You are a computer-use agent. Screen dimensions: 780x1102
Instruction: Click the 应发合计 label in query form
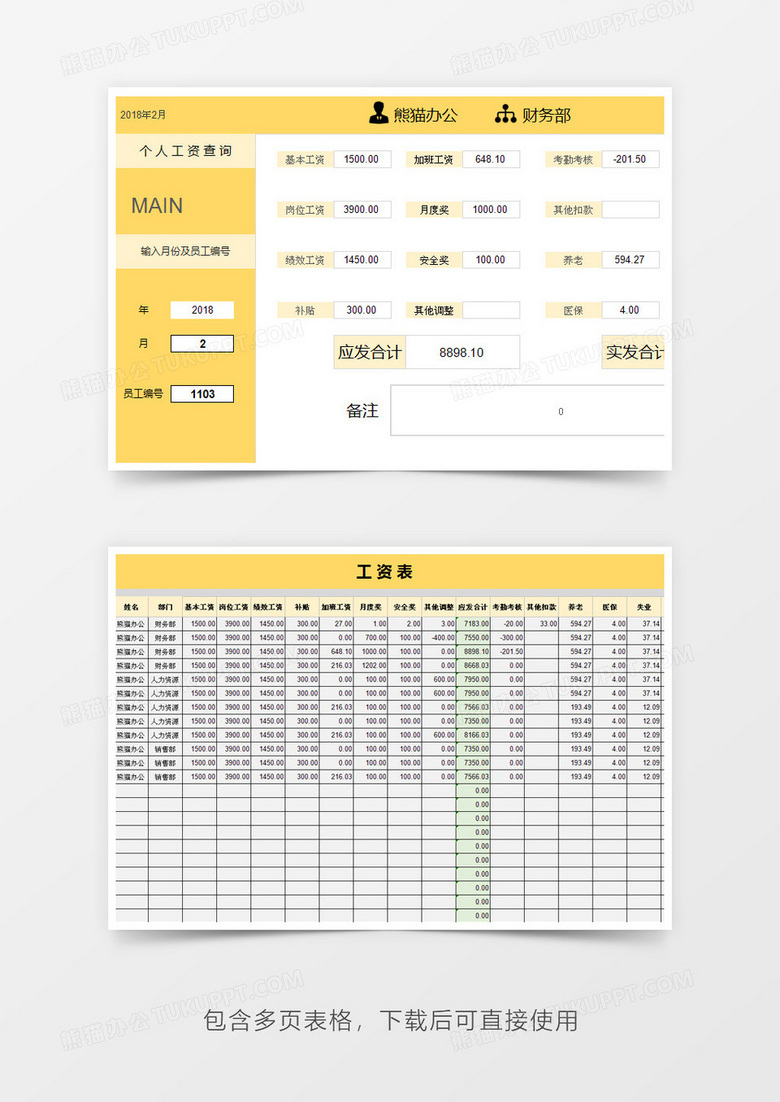(x=370, y=352)
